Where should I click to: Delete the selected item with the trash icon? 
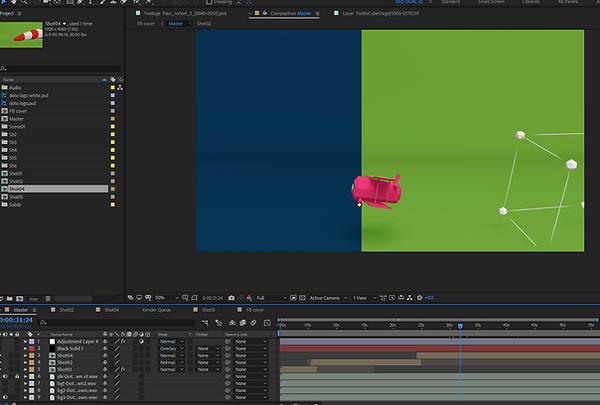tap(48, 299)
